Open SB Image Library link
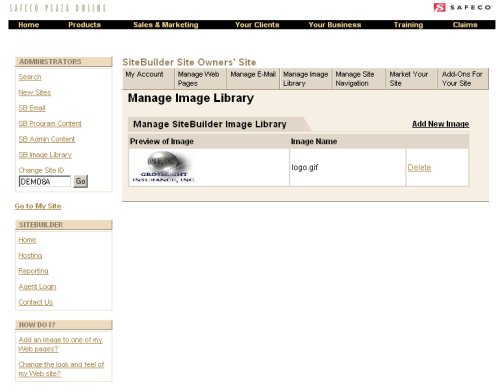The image size is (500, 391). tap(45, 155)
